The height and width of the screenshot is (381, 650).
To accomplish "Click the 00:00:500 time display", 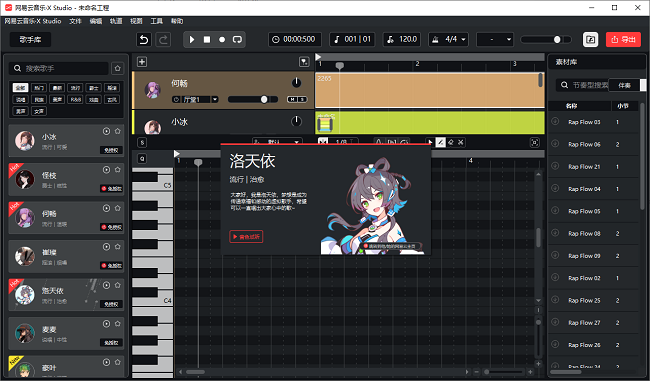I will [x=294, y=39].
